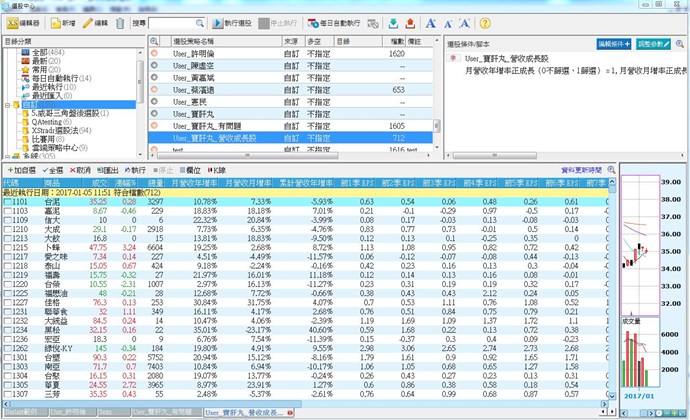This screenshot has width=690, height=420.
Task: Click the magnifier icon in strategy list header
Action: (154, 42)
